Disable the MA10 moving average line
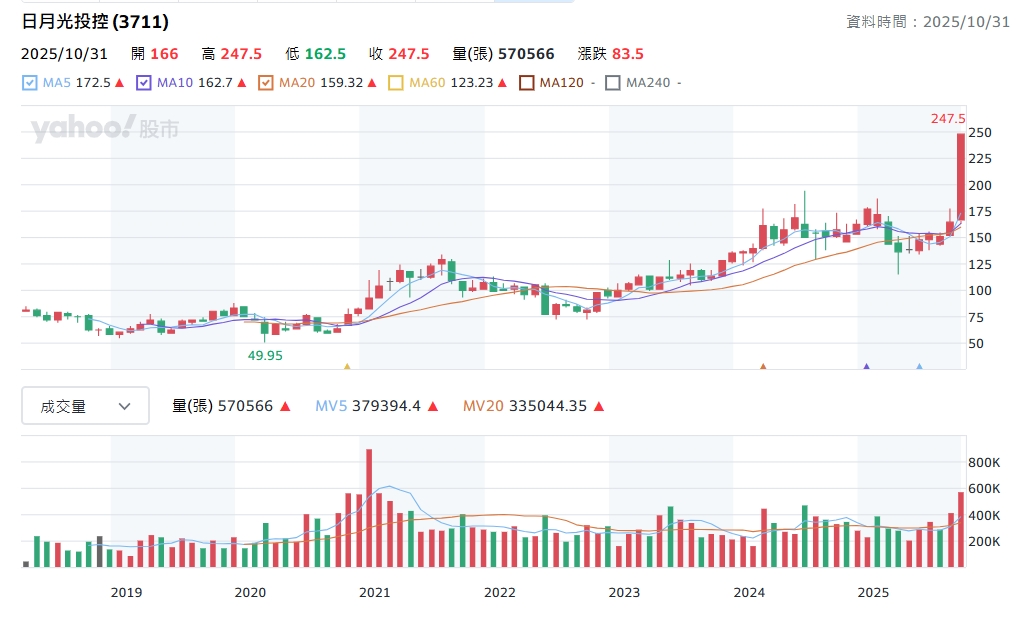The image size is (1016, 618). [x=143, y=83]
